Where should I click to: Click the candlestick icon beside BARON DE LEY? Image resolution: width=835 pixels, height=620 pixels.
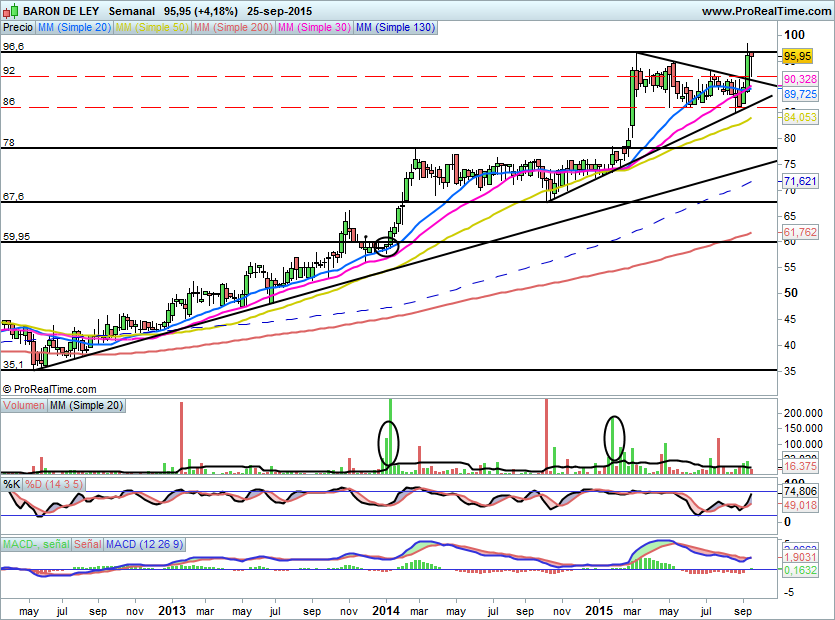(x=11, y=10)
